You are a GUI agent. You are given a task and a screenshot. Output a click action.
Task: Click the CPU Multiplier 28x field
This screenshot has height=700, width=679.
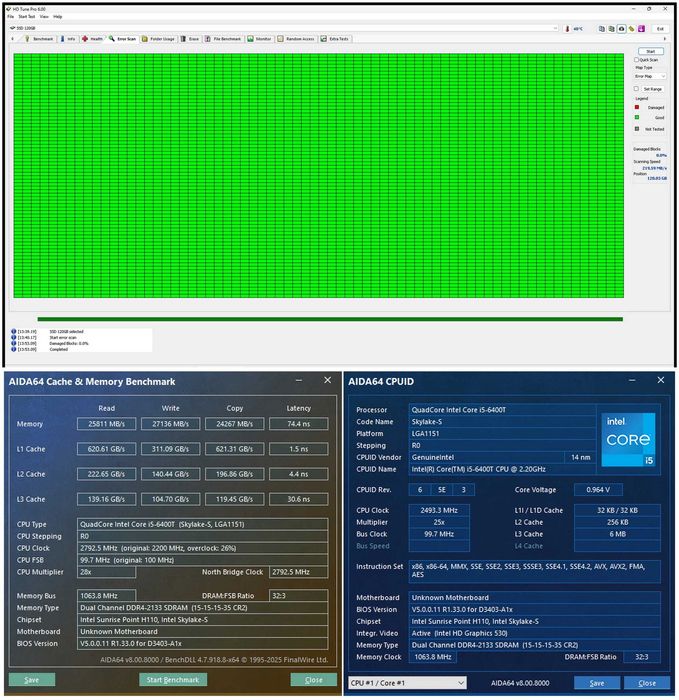coord(106,572)
